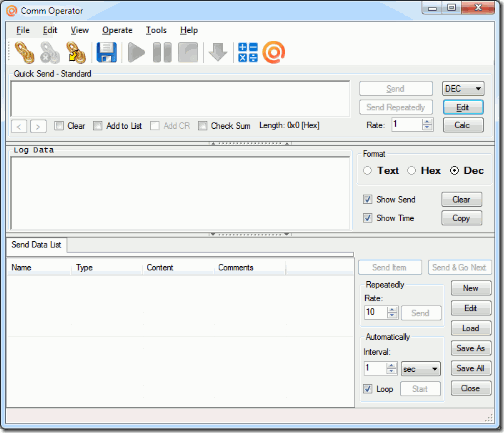The height and width of the screenshot is (433, 504).
Task: Enable the Check Sum checkbox
Action: coord(203,126)
